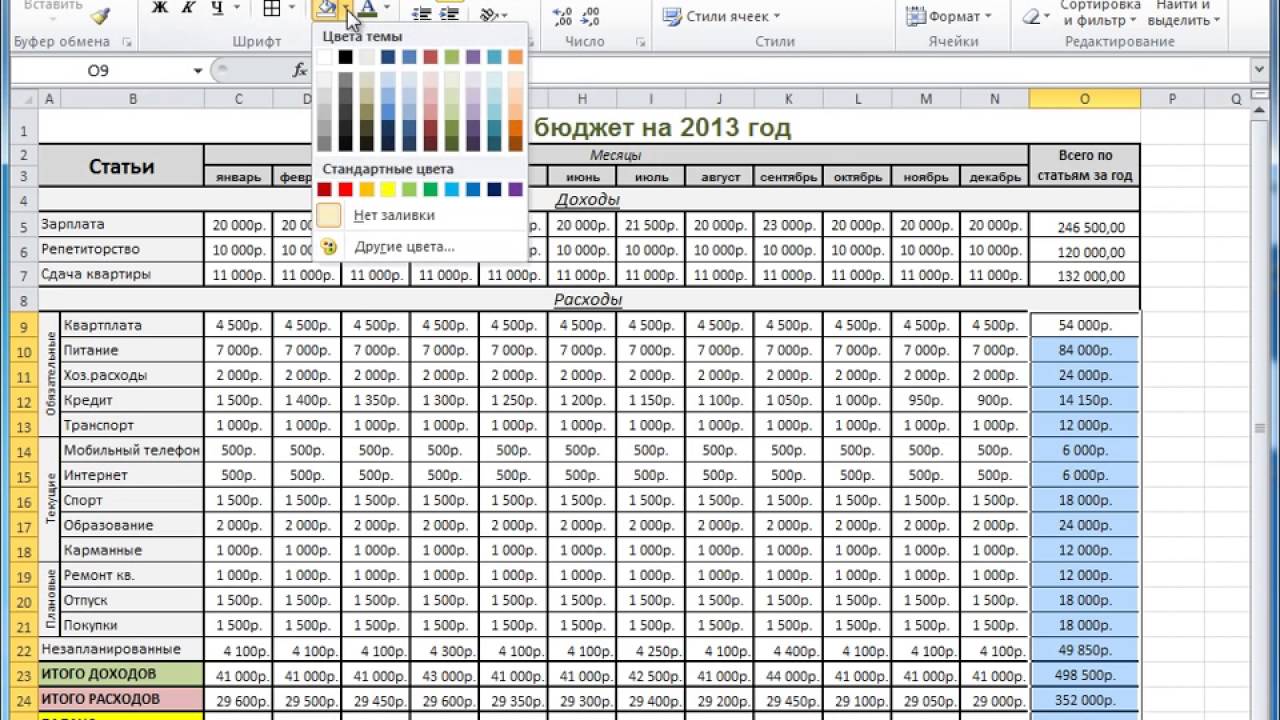Screen dimensions: 1280x720
Task: Click the font color A icon
Action: (x=367, y=9)
